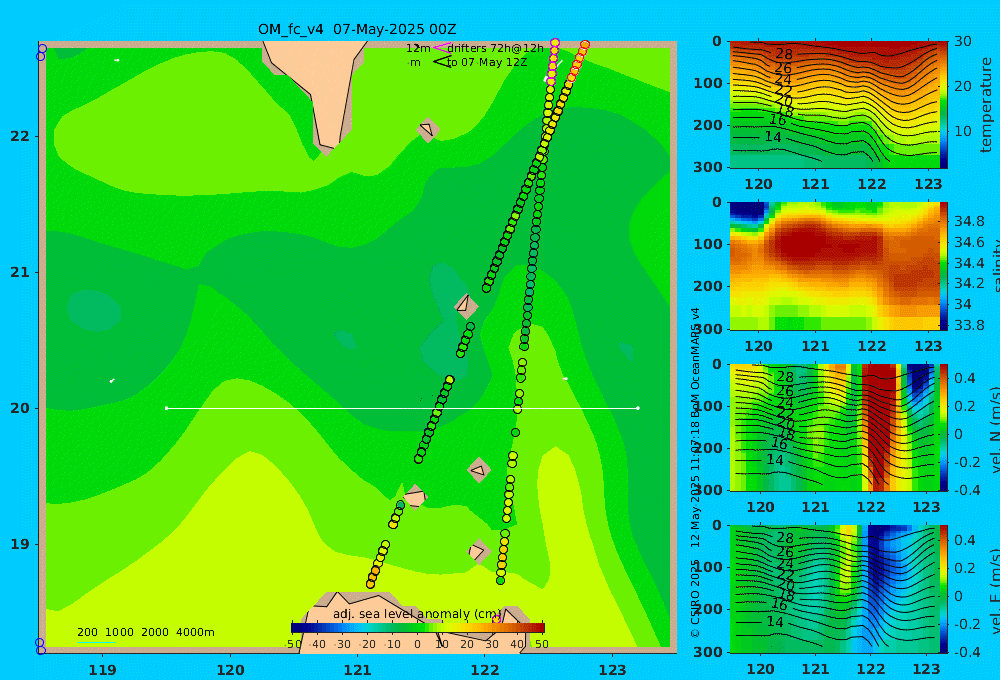
Task: Click the 'to 07 May 12Z' legend text
Action: pos(487,63)
